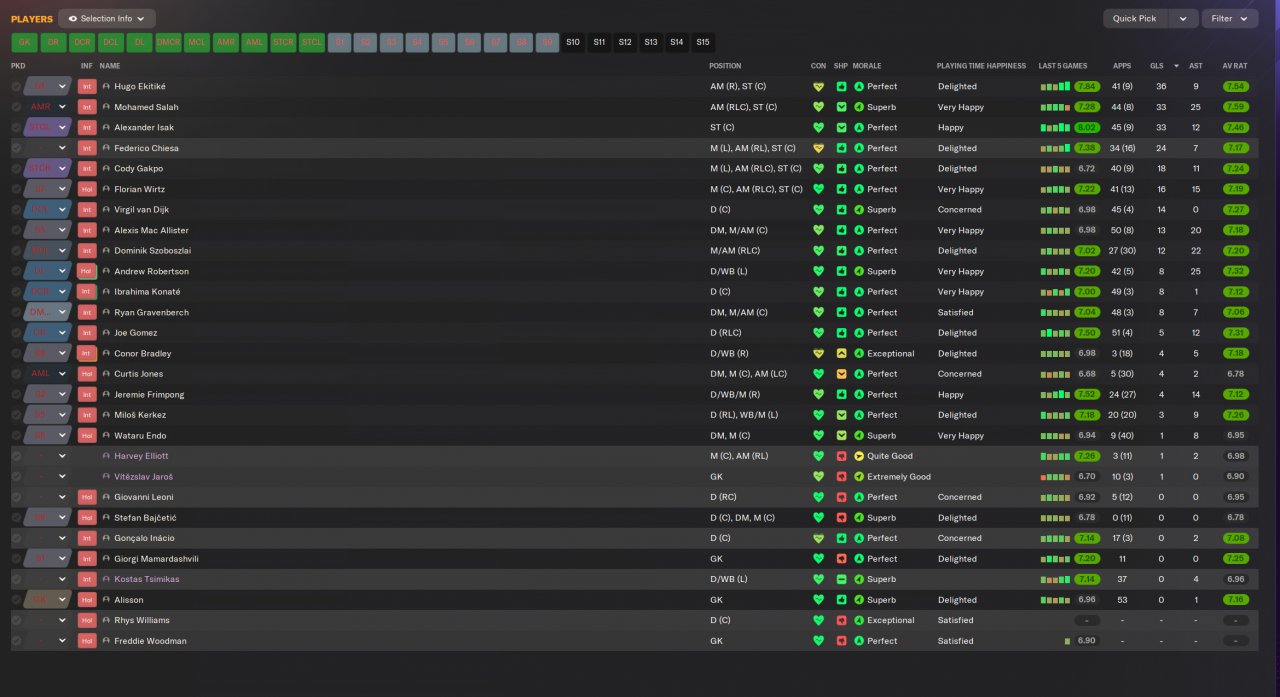
Task: Open position dropdown for Kostas Tsimikas
Action: [x=62, y=579]
